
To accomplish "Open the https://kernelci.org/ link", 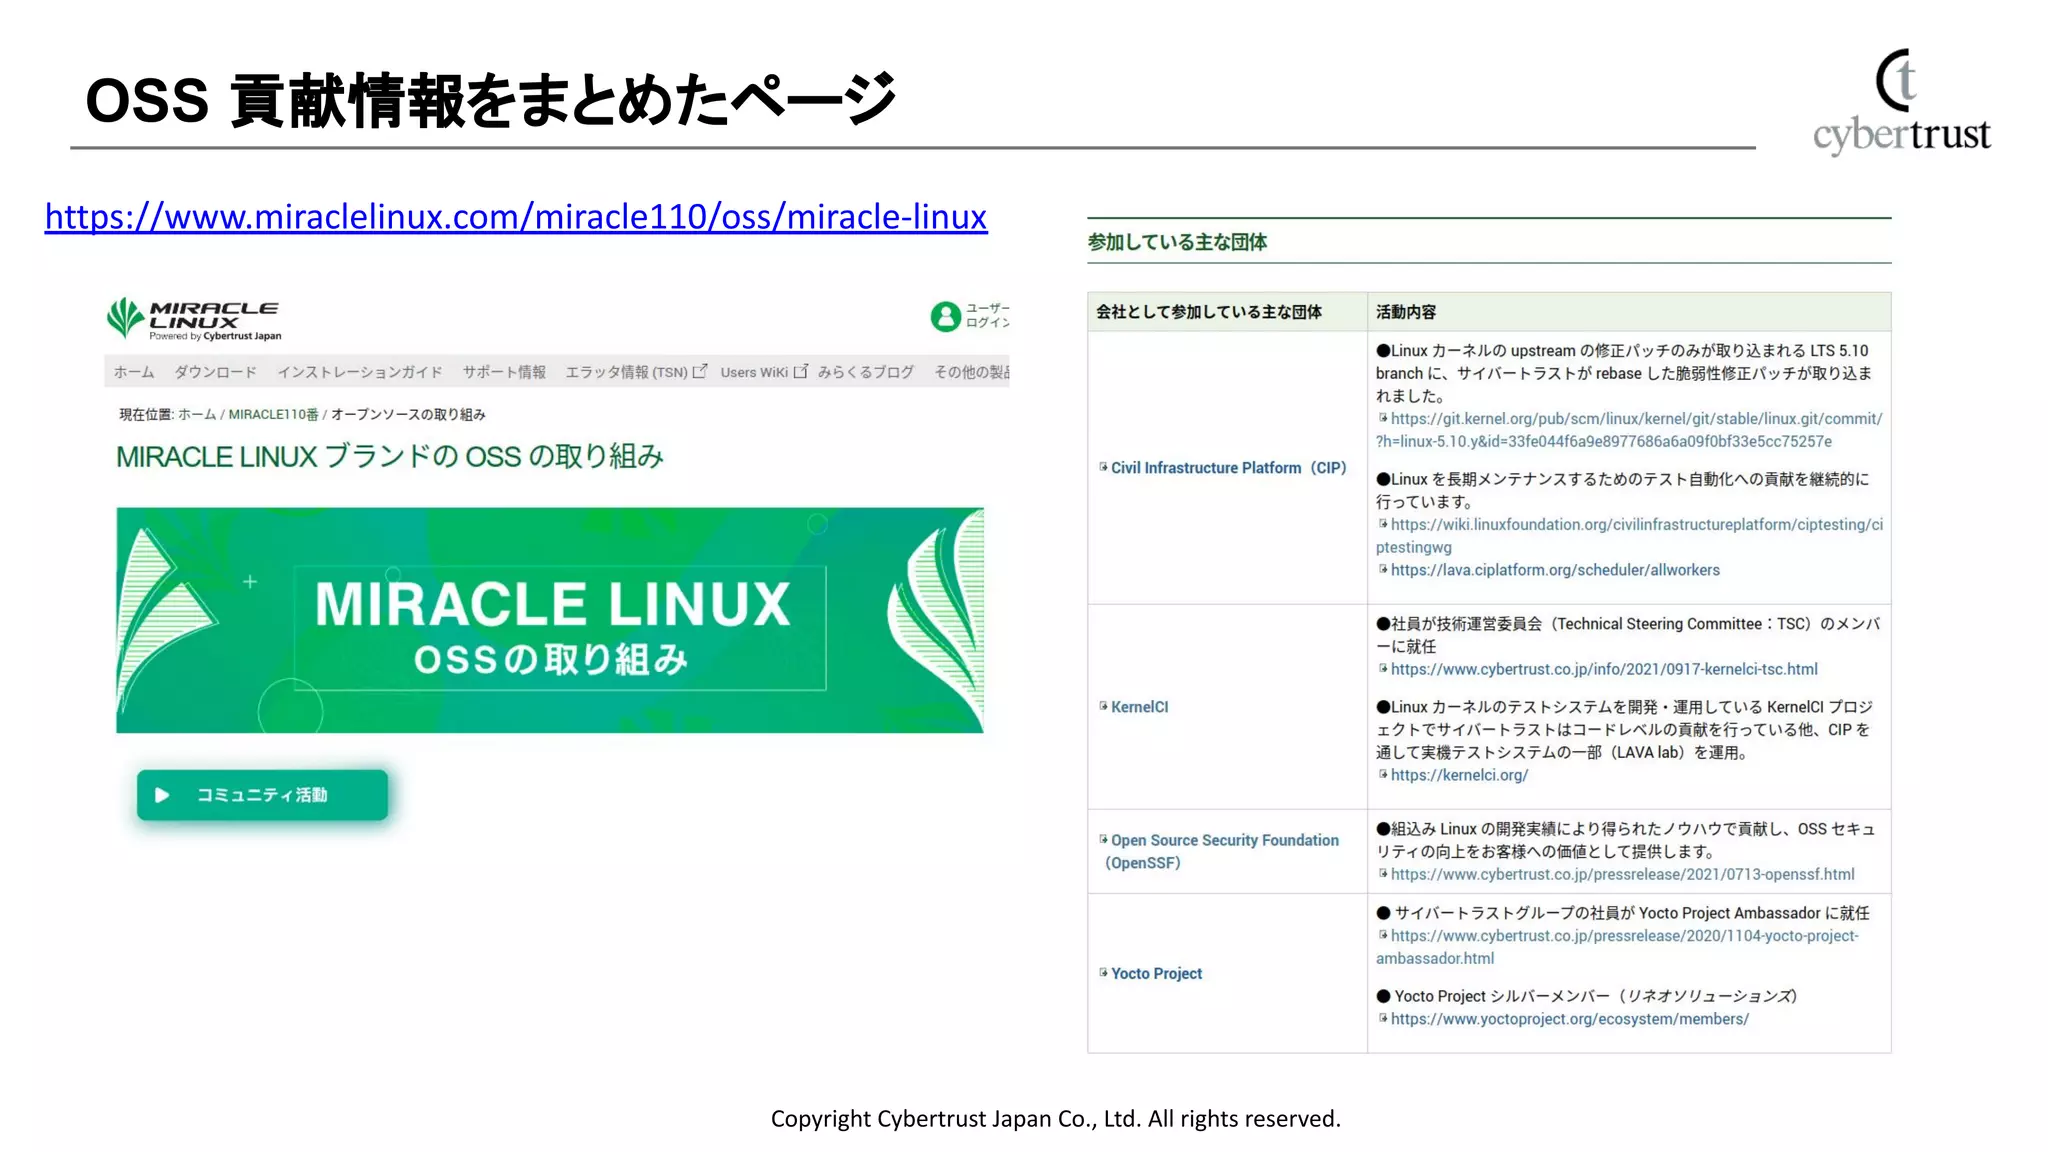I will tap(1459, 775).
